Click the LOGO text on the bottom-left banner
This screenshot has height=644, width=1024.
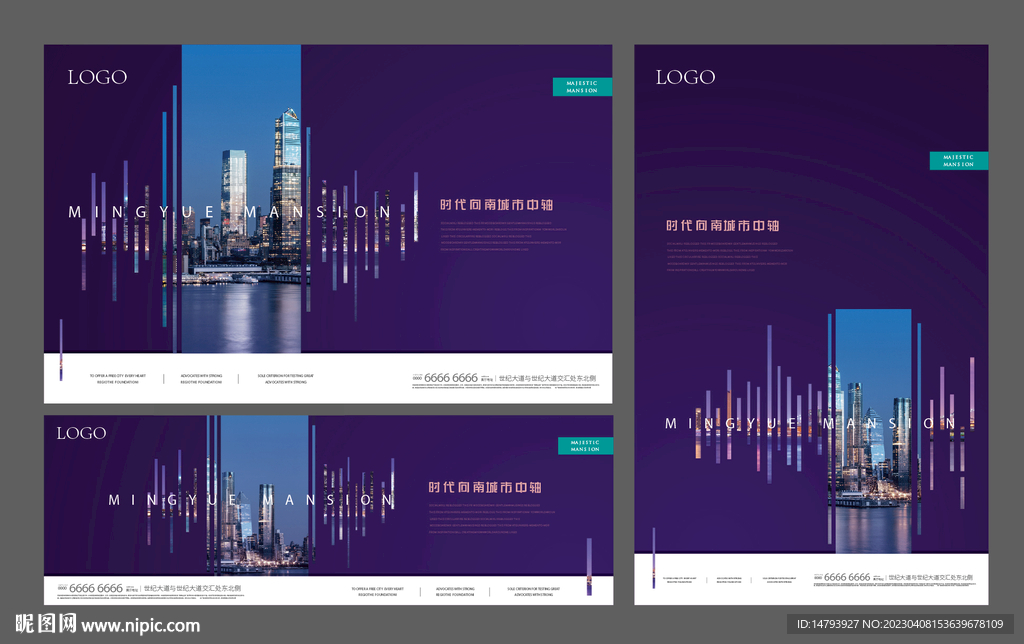tap(81, 433)
